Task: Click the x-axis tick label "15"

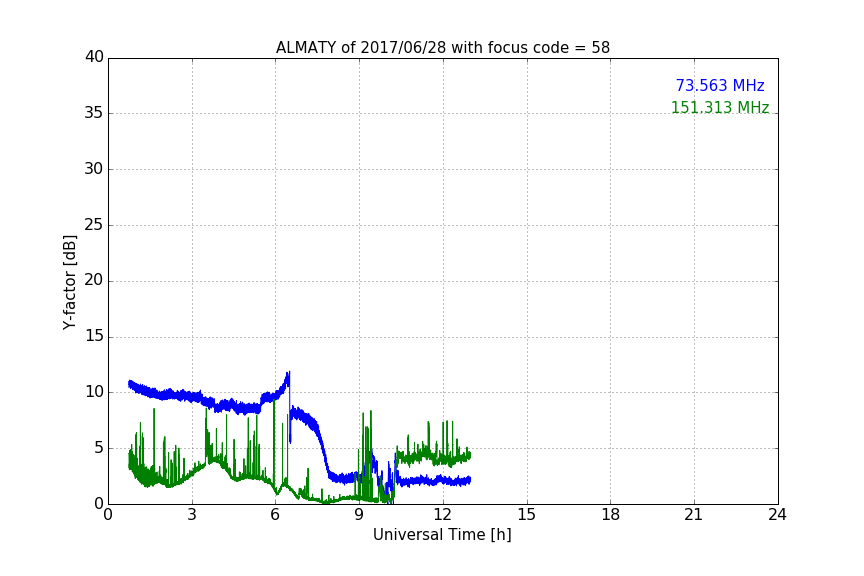Action: [x=526, y=515]
